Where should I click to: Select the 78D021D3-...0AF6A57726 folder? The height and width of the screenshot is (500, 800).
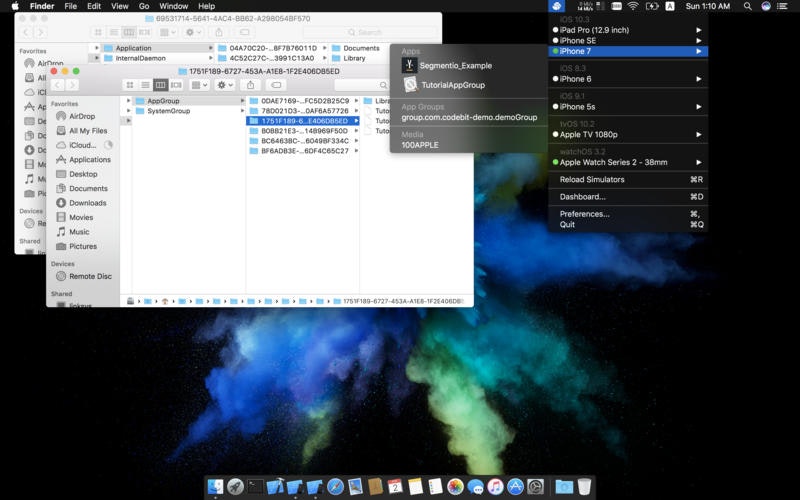[303, 111]
